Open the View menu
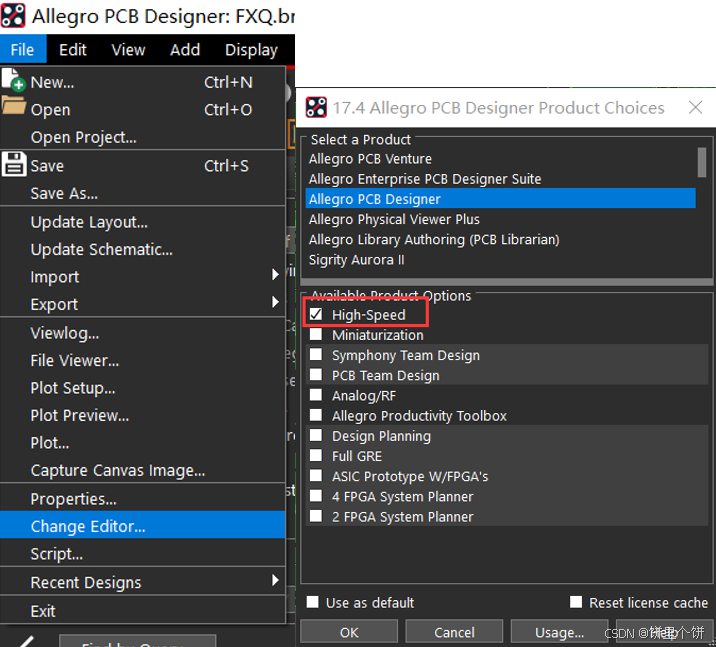This screenshot has width=716, height=647. coord(128,49)
